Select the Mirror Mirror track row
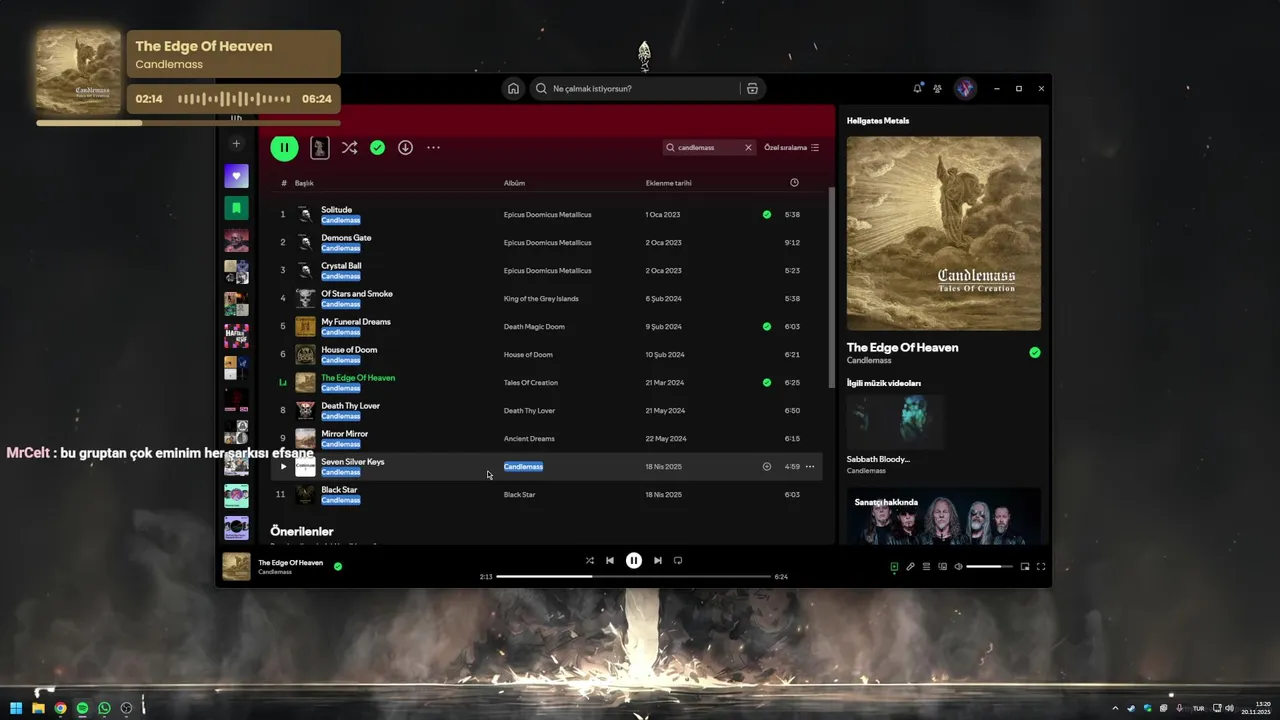 (546, 438)
